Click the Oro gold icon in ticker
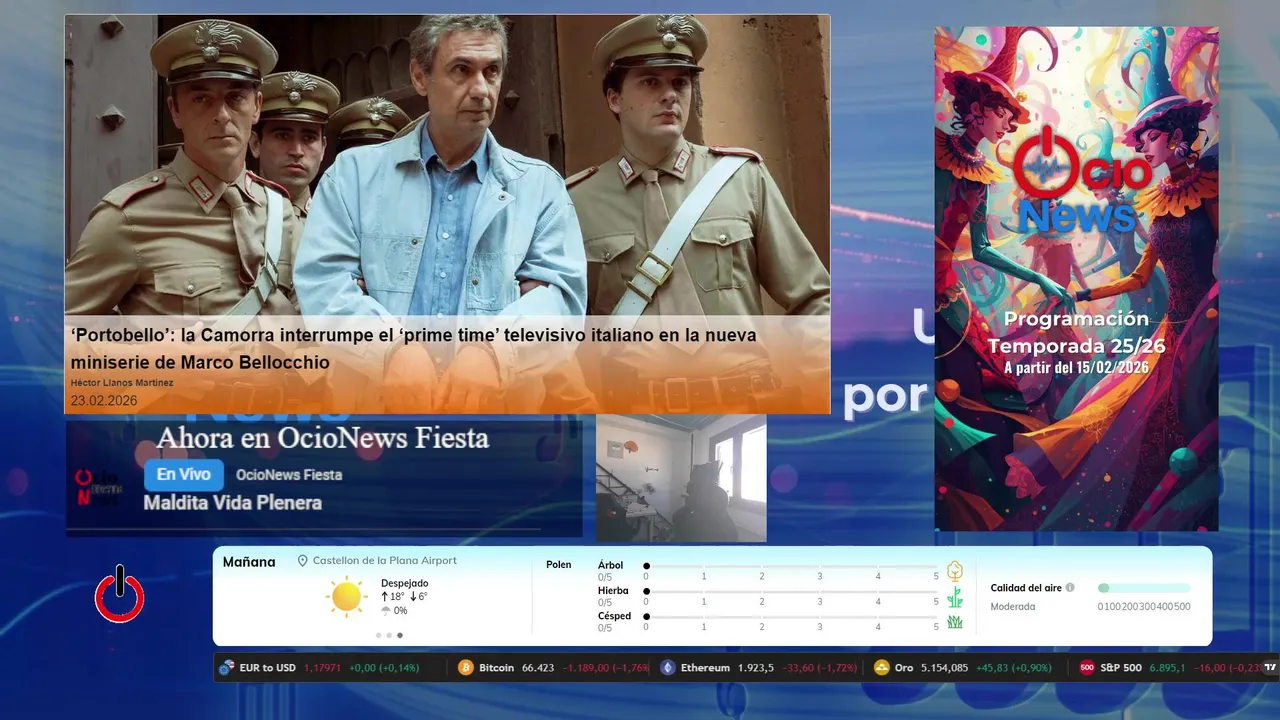Viewport: 1280px width, 720px height. pos(881,667)
